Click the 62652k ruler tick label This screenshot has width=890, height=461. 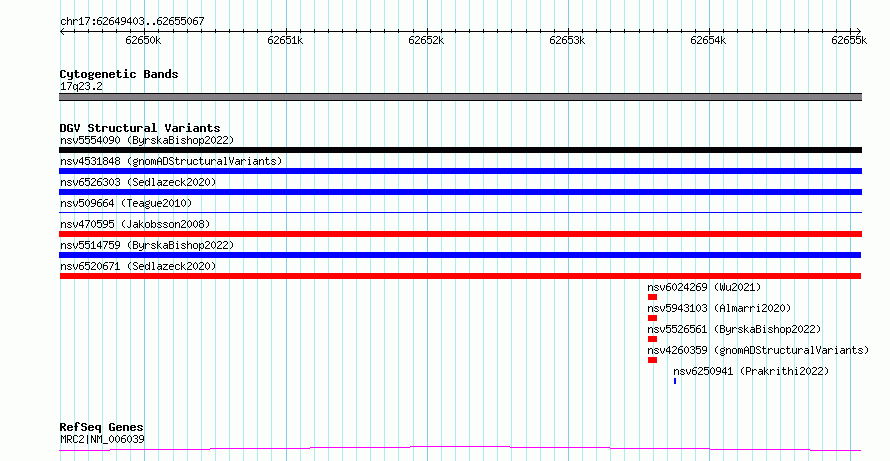pyautogui.click(x=426, y=40)
